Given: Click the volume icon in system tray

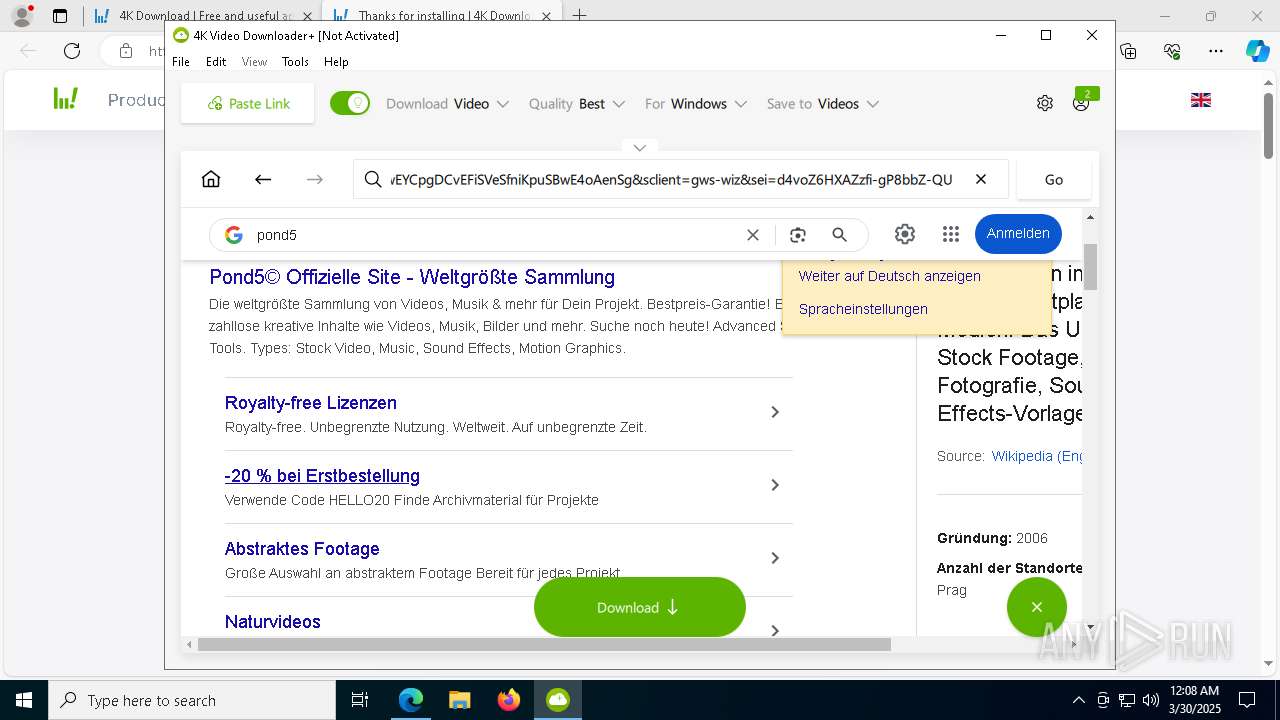Looking at the screenshot, I should tap(1150, 700).
